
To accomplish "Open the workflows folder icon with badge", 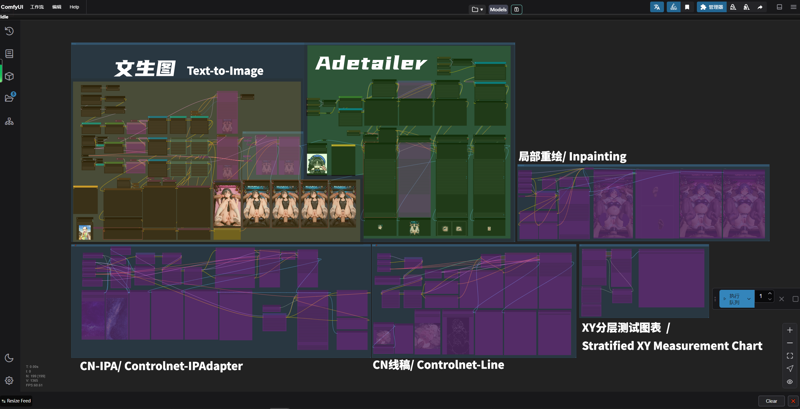I will (9, 98).
